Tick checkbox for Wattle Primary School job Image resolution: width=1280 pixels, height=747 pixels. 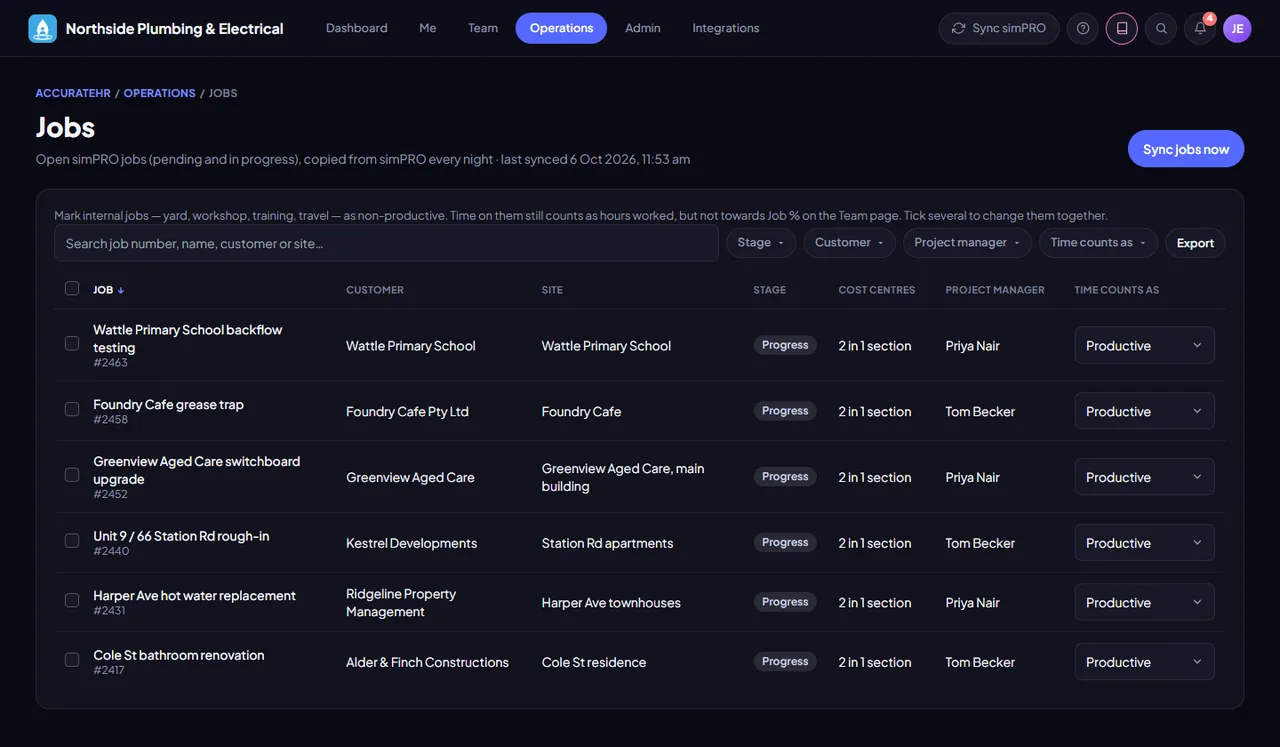click(72, 343)
